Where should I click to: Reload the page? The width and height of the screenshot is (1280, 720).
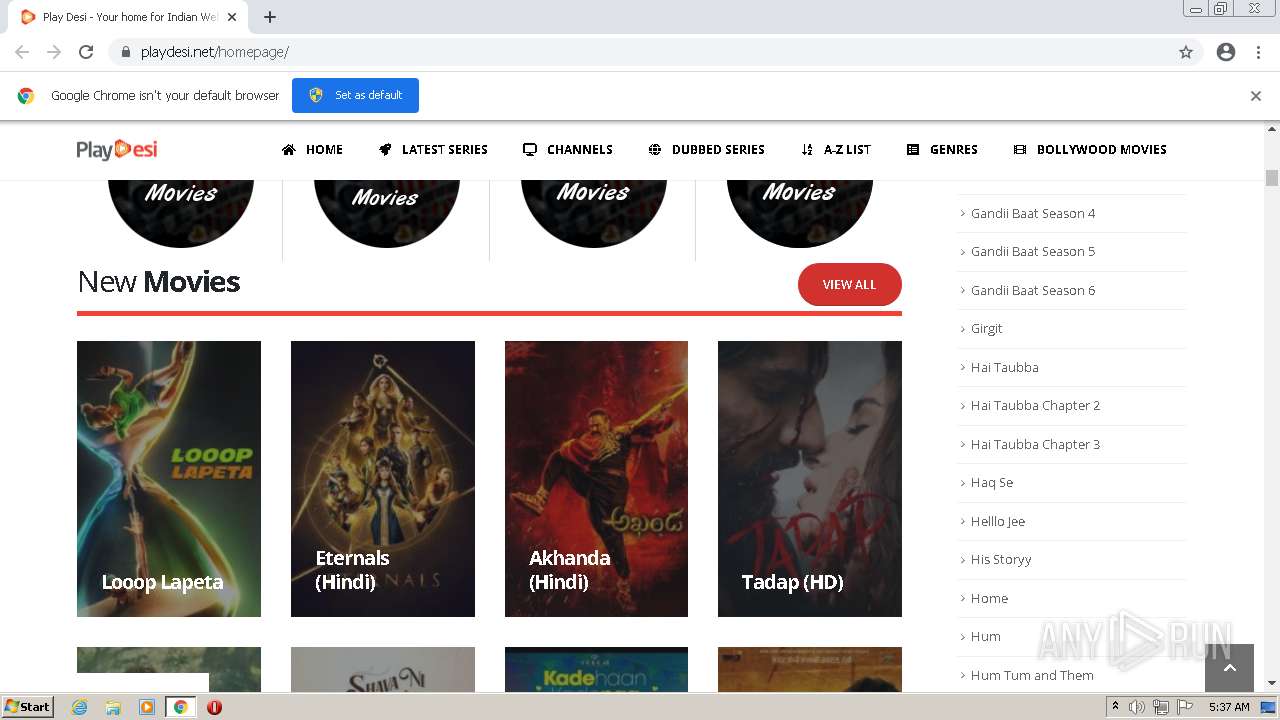[x=86, y=52]
